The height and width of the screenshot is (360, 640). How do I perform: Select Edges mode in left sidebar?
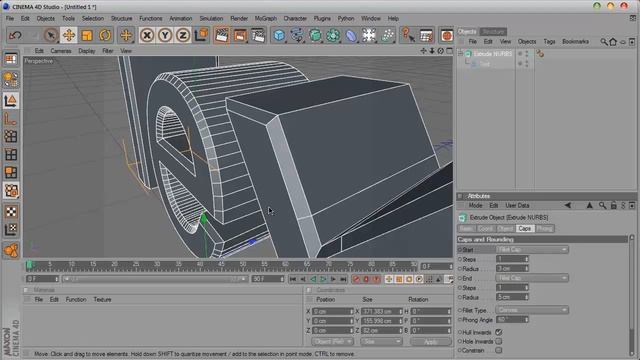click(11, 154)
